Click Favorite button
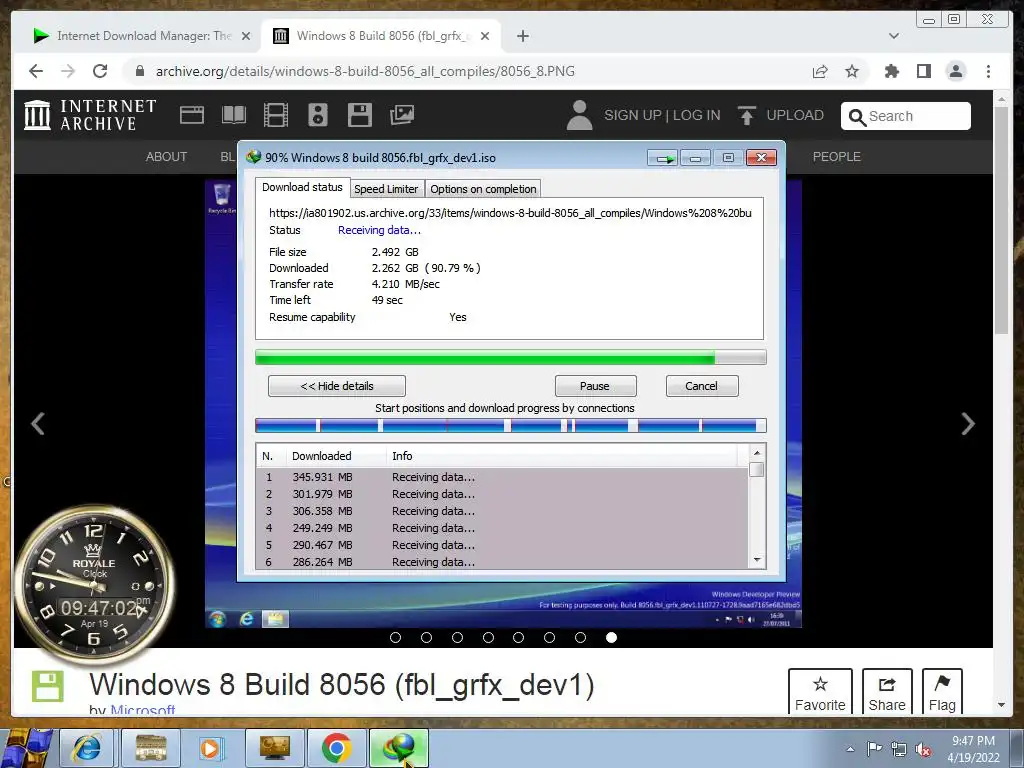 pos(820,692)
